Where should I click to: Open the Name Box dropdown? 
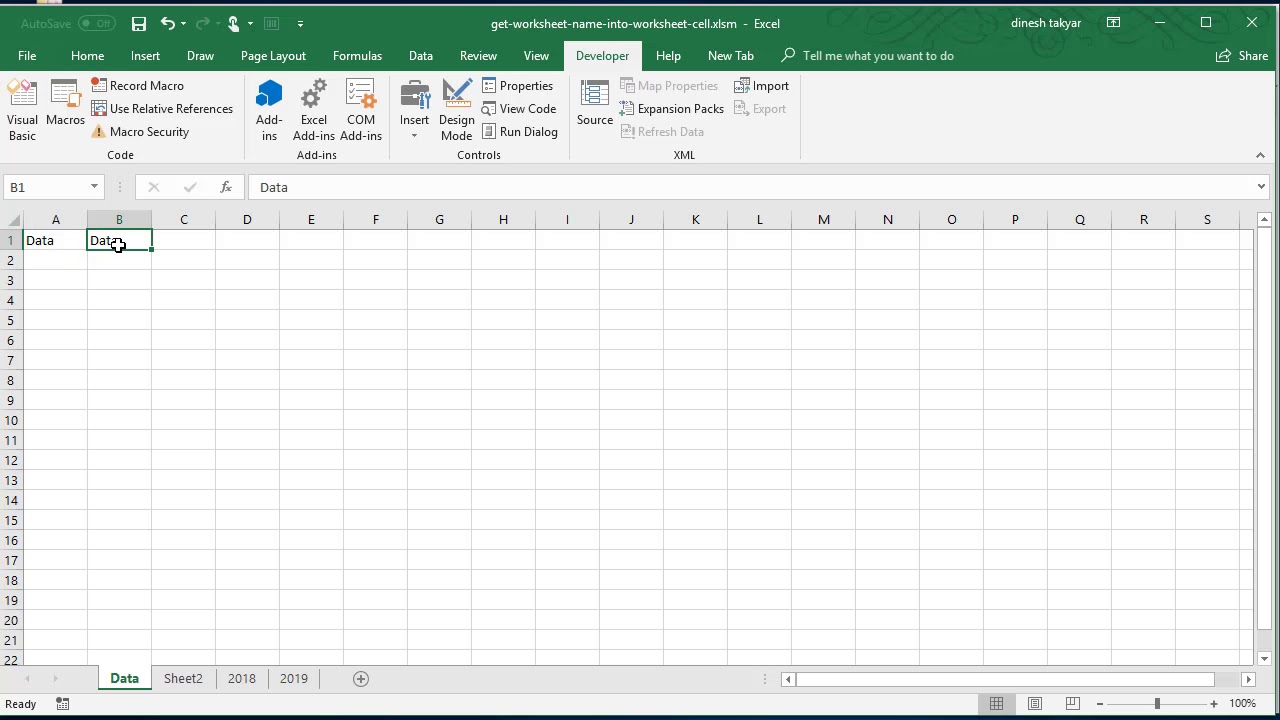coord(94,187)
